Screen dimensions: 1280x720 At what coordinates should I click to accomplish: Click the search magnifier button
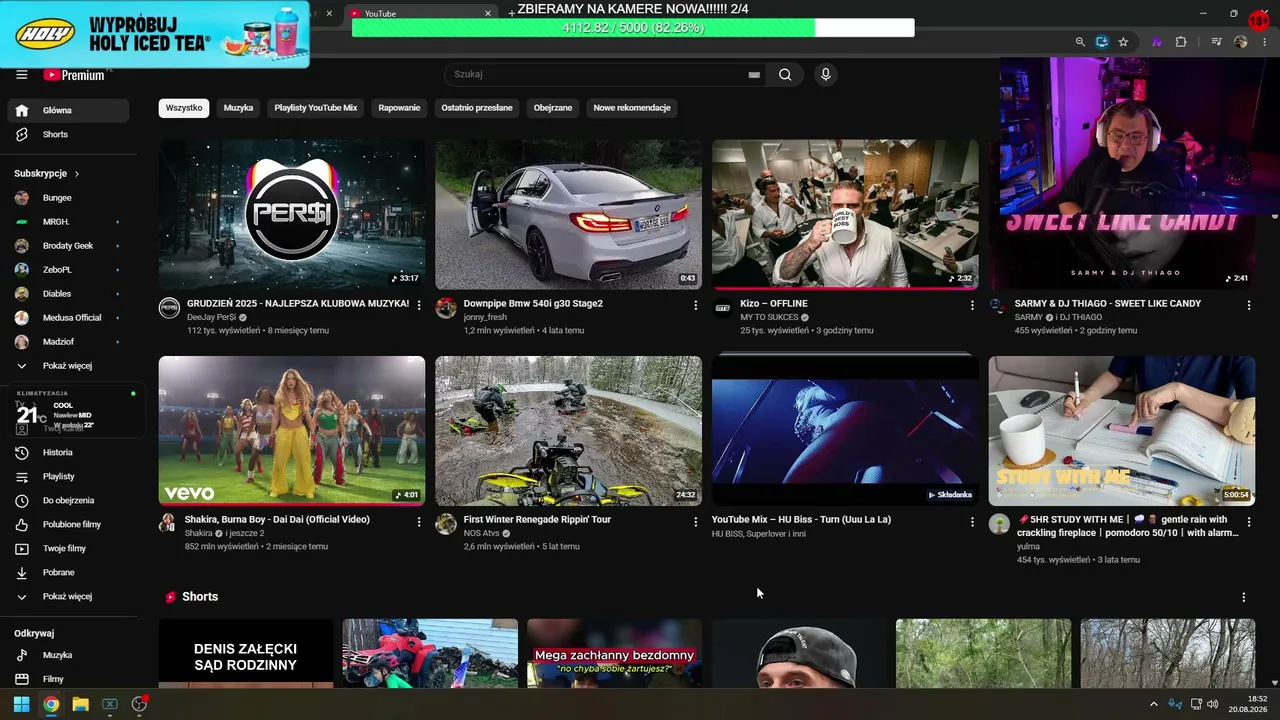tap(785, 74)
